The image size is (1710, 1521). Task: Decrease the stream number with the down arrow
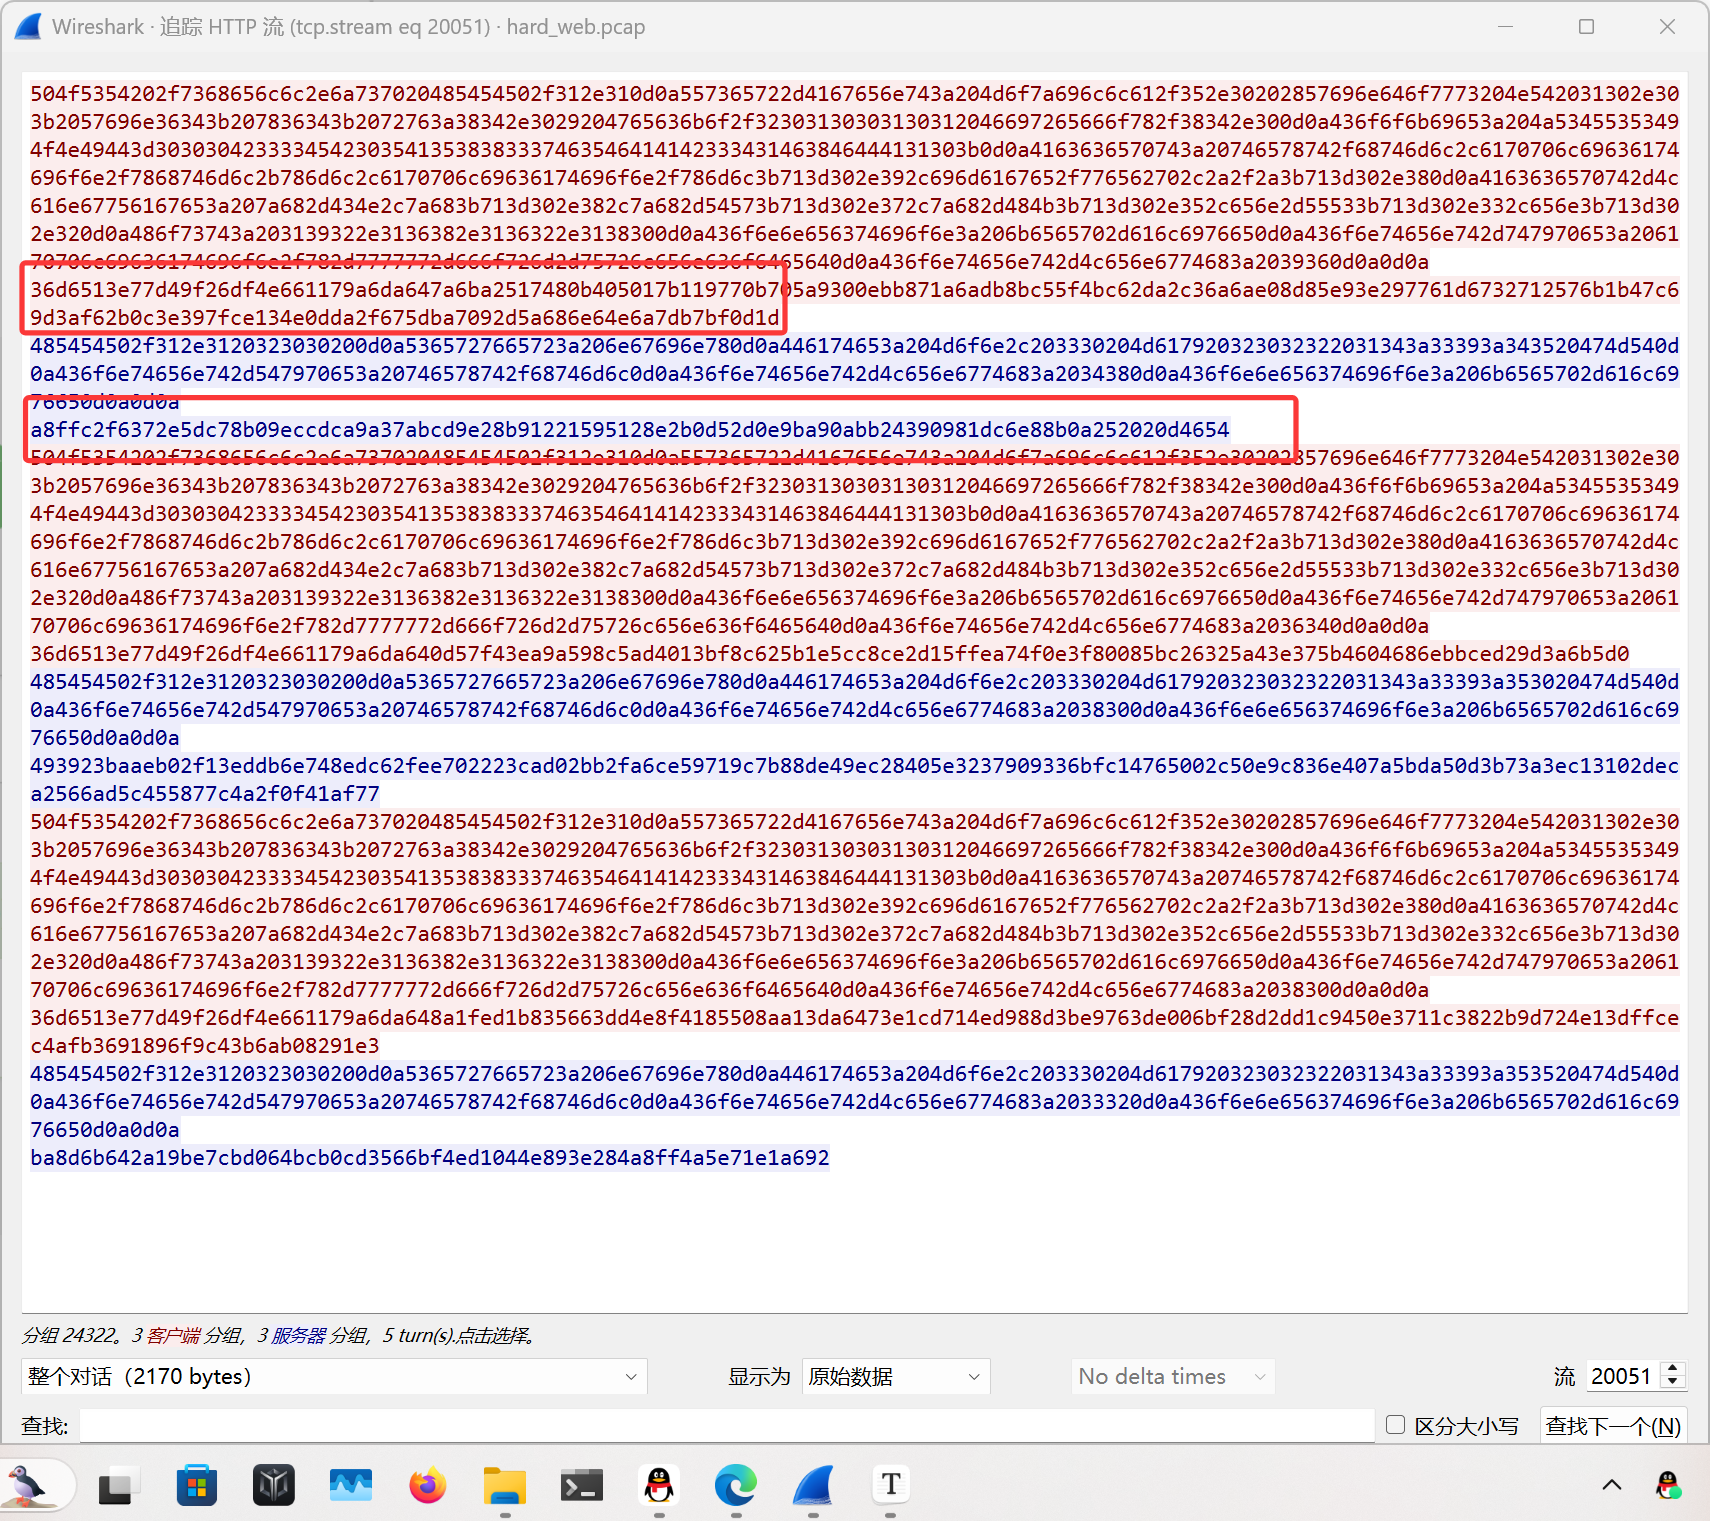pyautogui.click(x=1672, y=1383)
